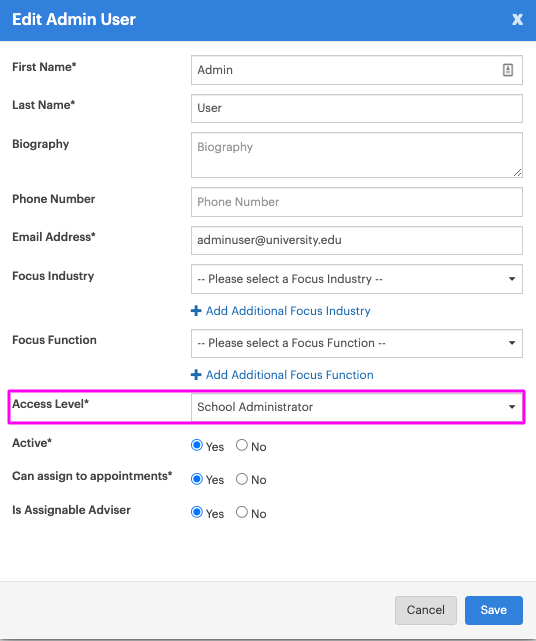Click the contact card icon in First Name field

point(507,70)
